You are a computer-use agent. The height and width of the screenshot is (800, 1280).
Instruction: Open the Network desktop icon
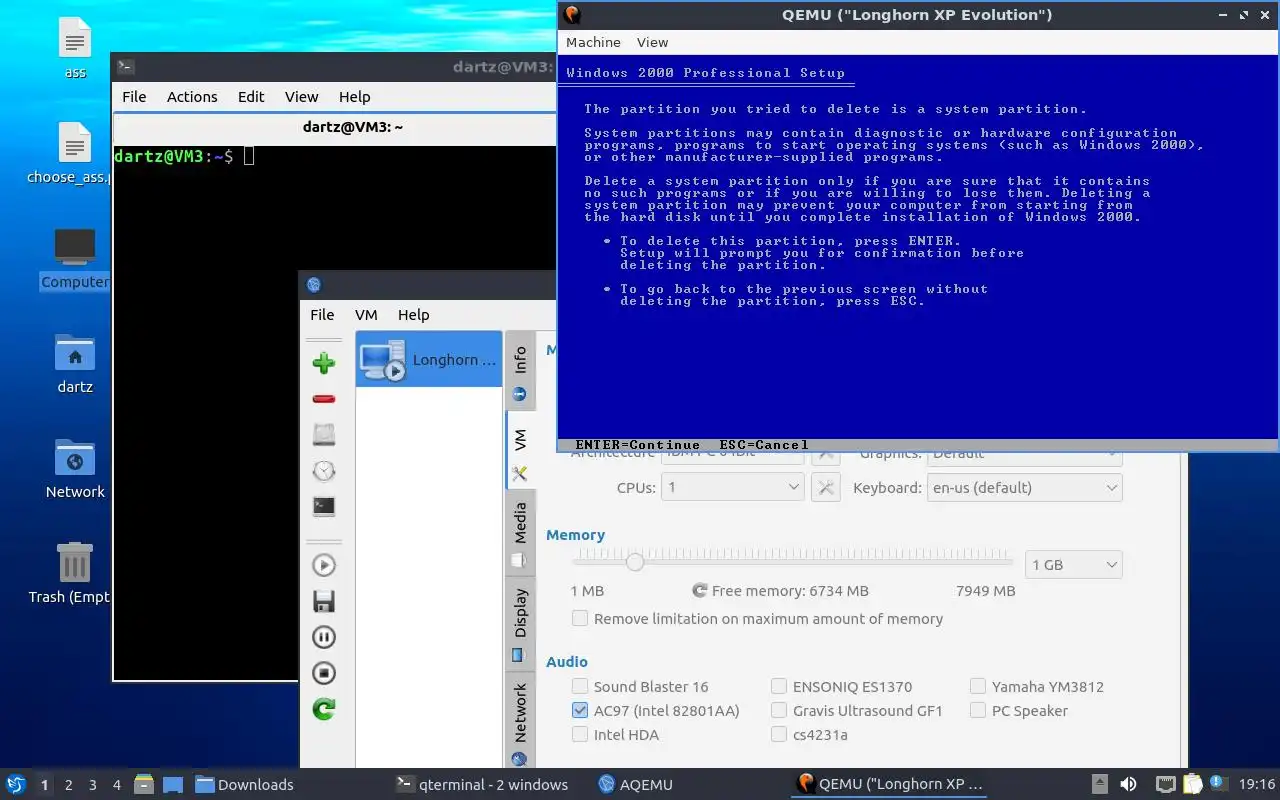coord(75,468)
